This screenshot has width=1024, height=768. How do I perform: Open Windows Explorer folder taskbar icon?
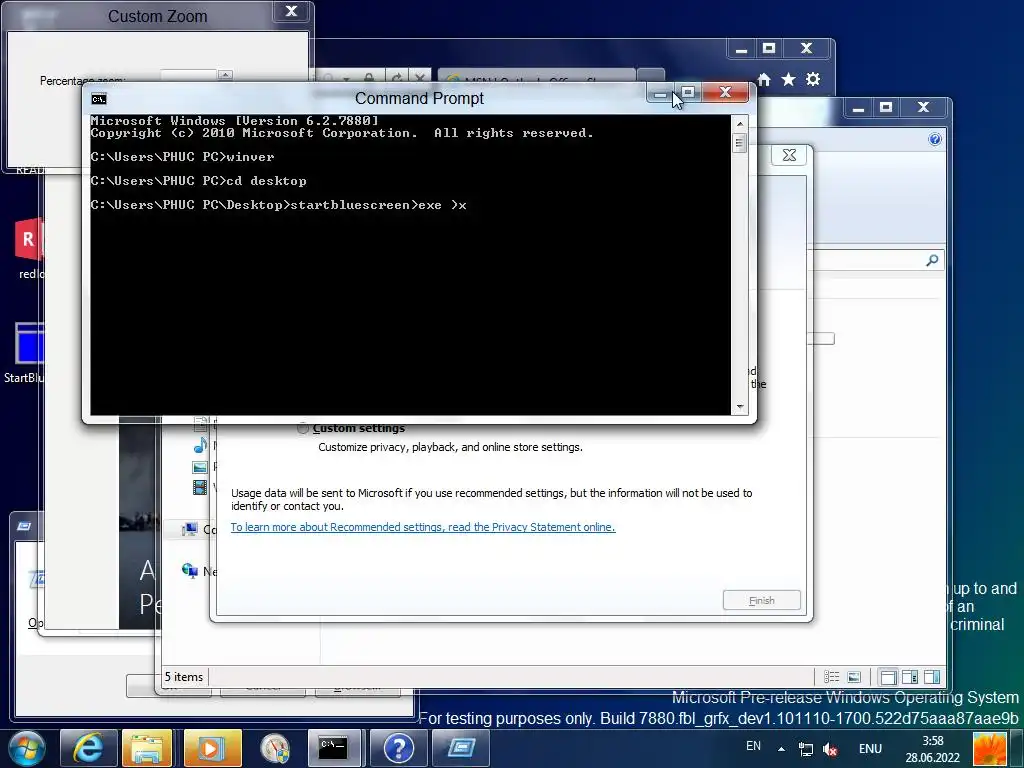tap(147, 748)
